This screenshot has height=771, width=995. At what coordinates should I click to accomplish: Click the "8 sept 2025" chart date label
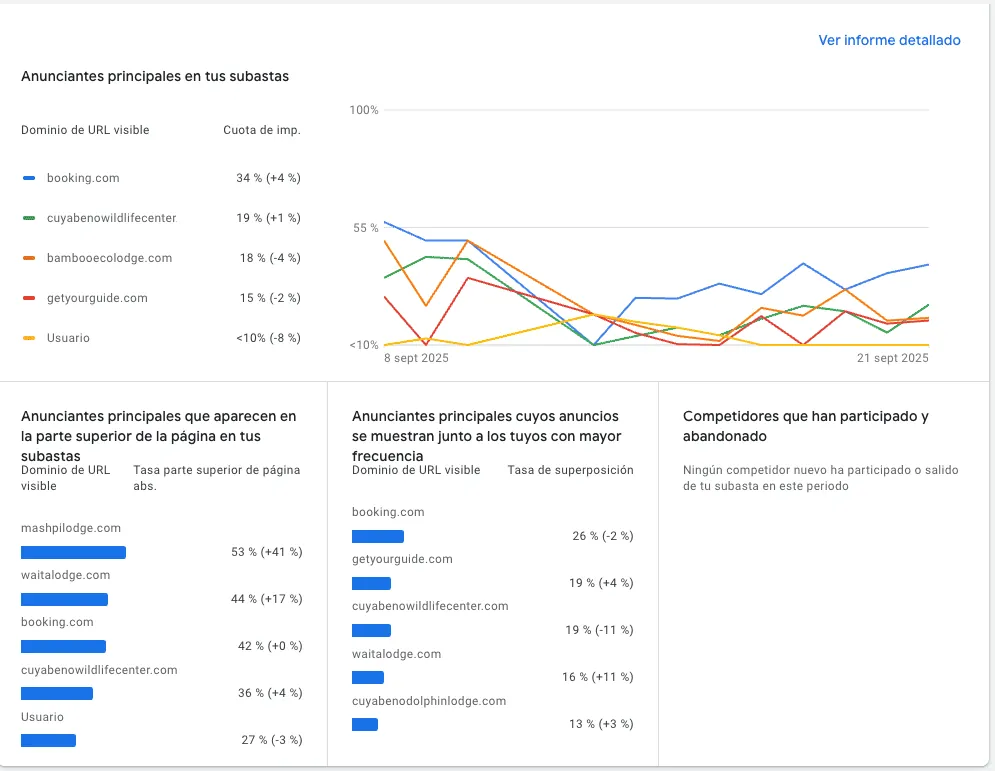tap(416, 358)
